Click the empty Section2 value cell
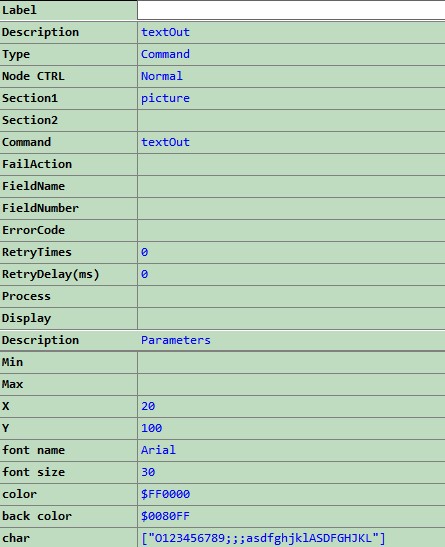 pyautogui.click(x=291, y=120)
